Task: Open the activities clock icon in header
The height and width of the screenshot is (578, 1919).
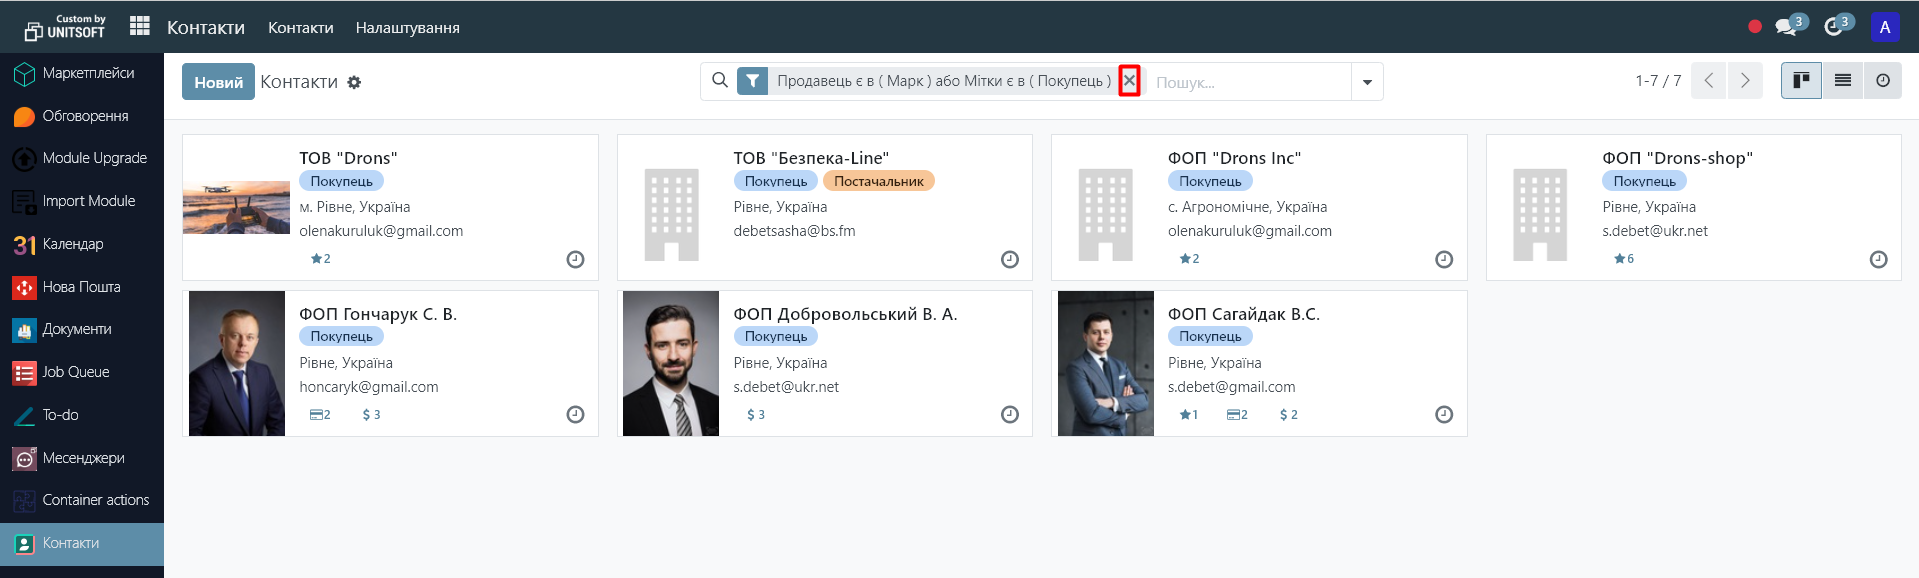Action: pos(1834,27)
